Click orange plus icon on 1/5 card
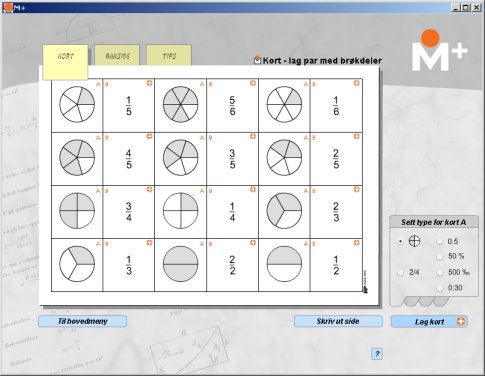 pos(149,83)
